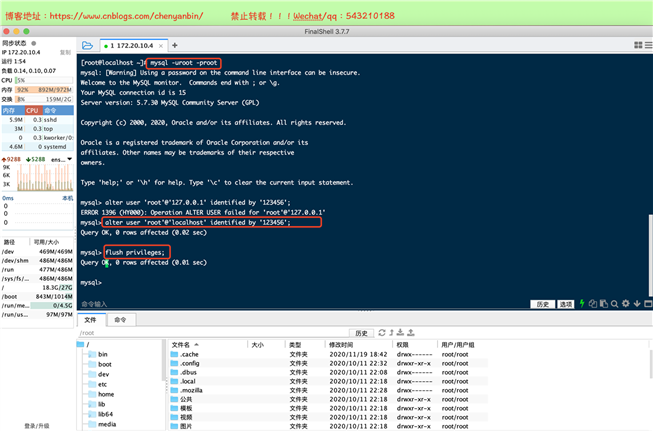653x431 pixels.
Task: Click the copy icon in terminal toolbar
Action: [593, 304]
